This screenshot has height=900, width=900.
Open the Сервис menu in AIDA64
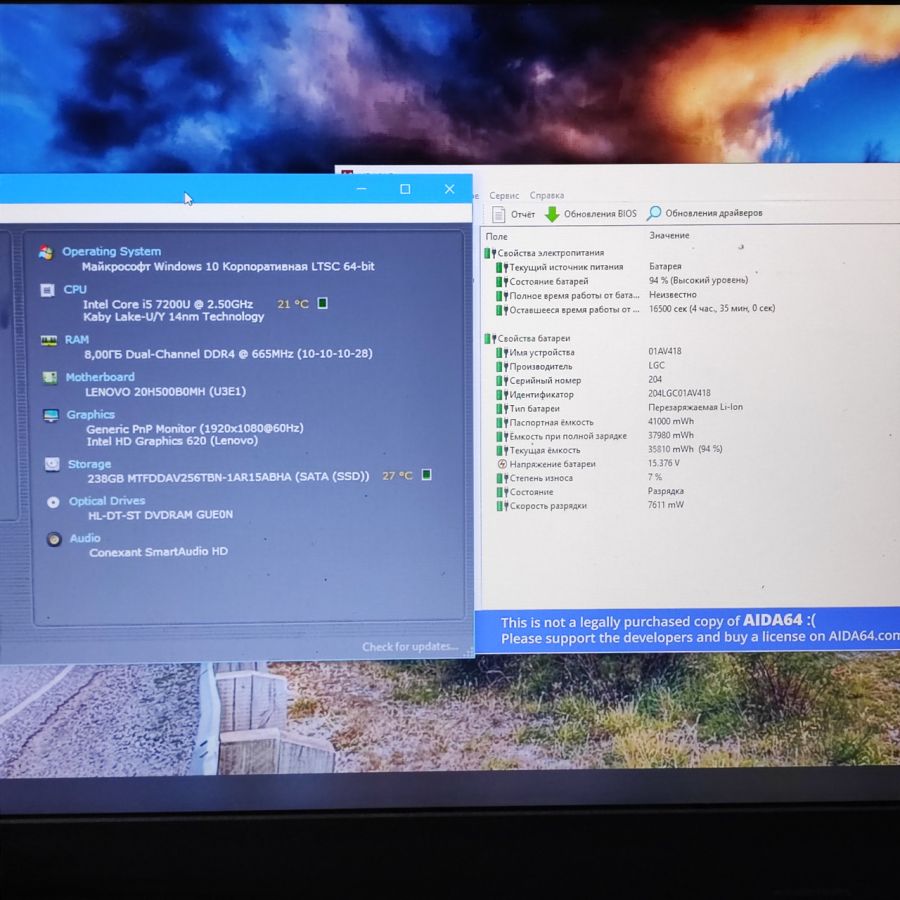504,196
